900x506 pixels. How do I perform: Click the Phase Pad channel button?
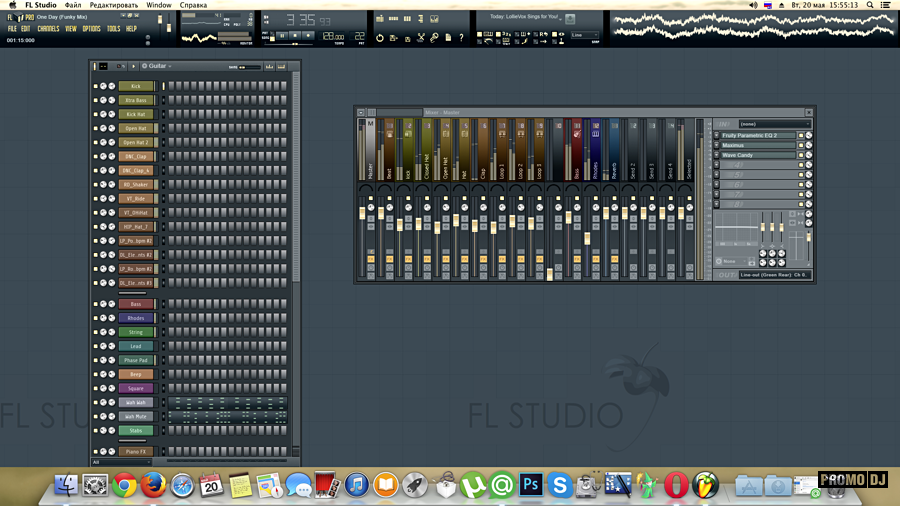pos(136,360)
